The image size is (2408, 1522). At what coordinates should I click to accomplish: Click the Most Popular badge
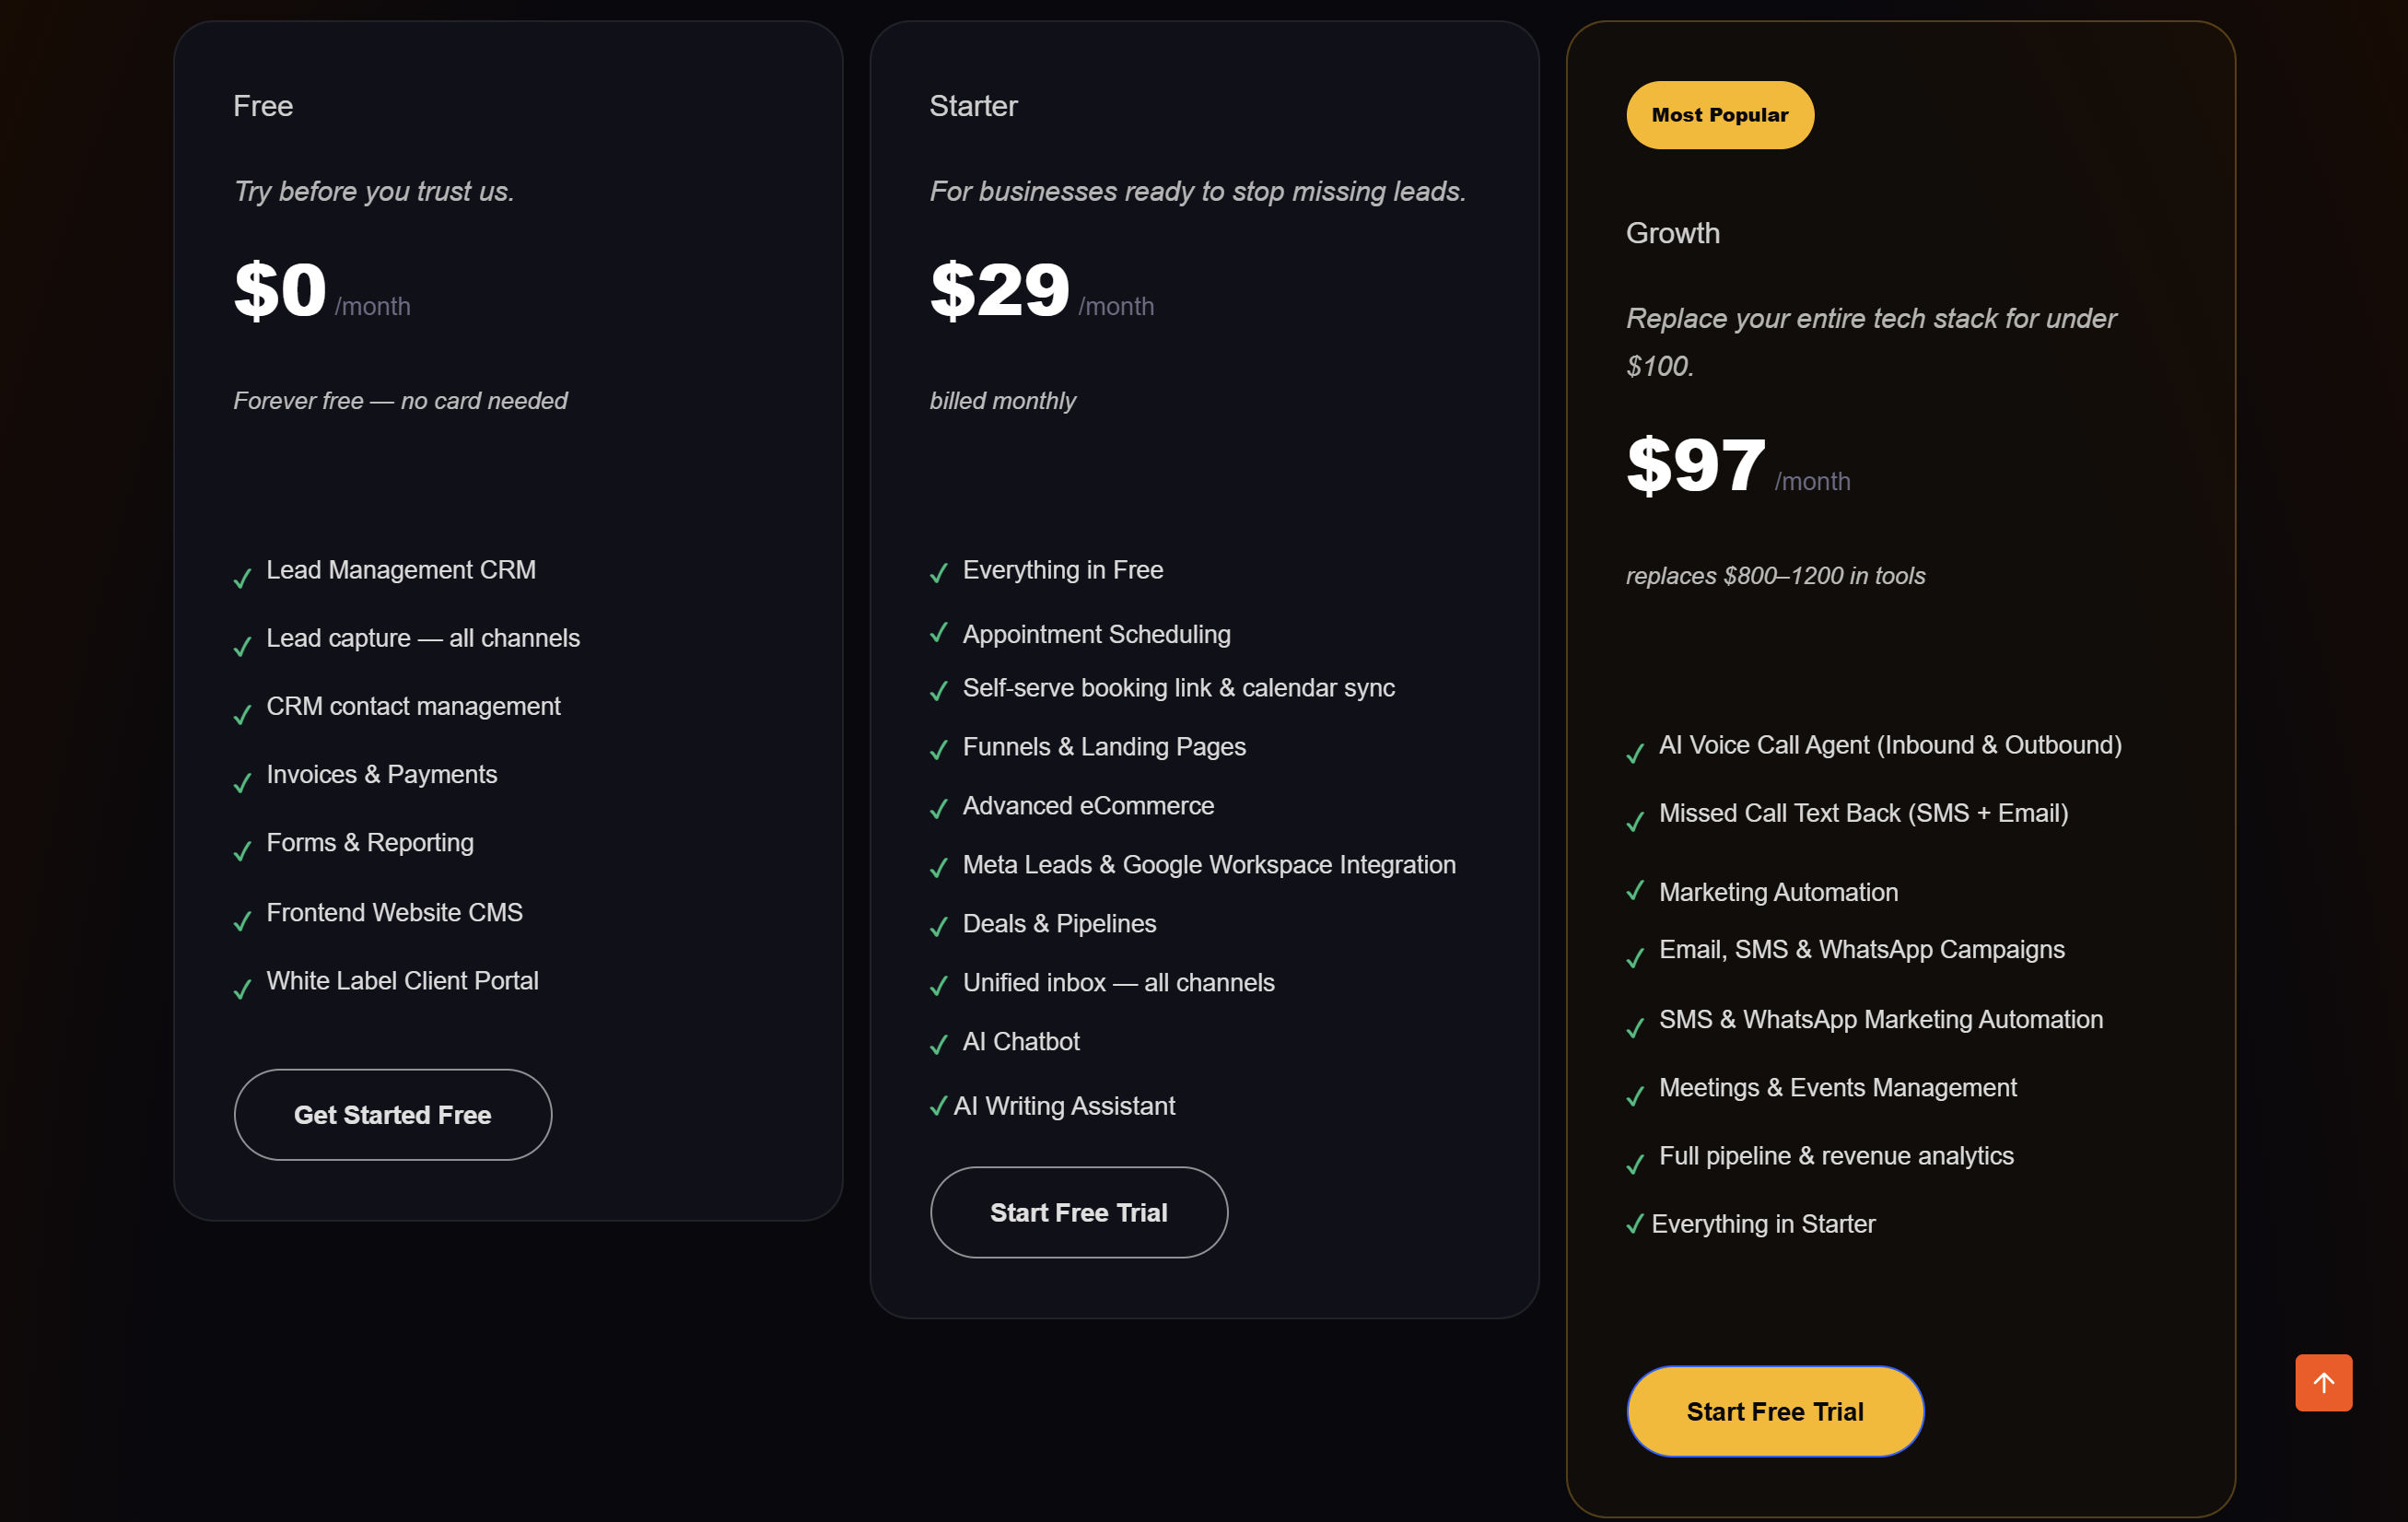[1719, 115]
